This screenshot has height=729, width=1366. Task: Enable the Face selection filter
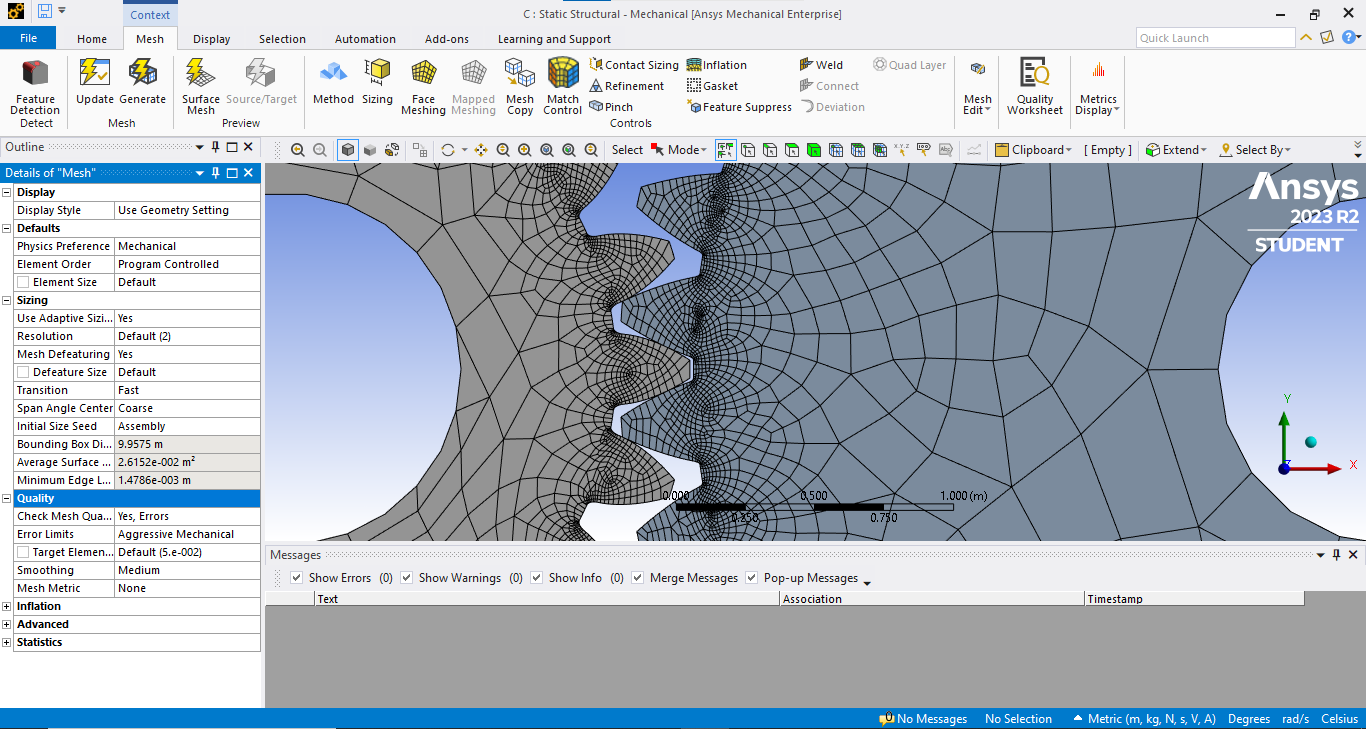792,150
